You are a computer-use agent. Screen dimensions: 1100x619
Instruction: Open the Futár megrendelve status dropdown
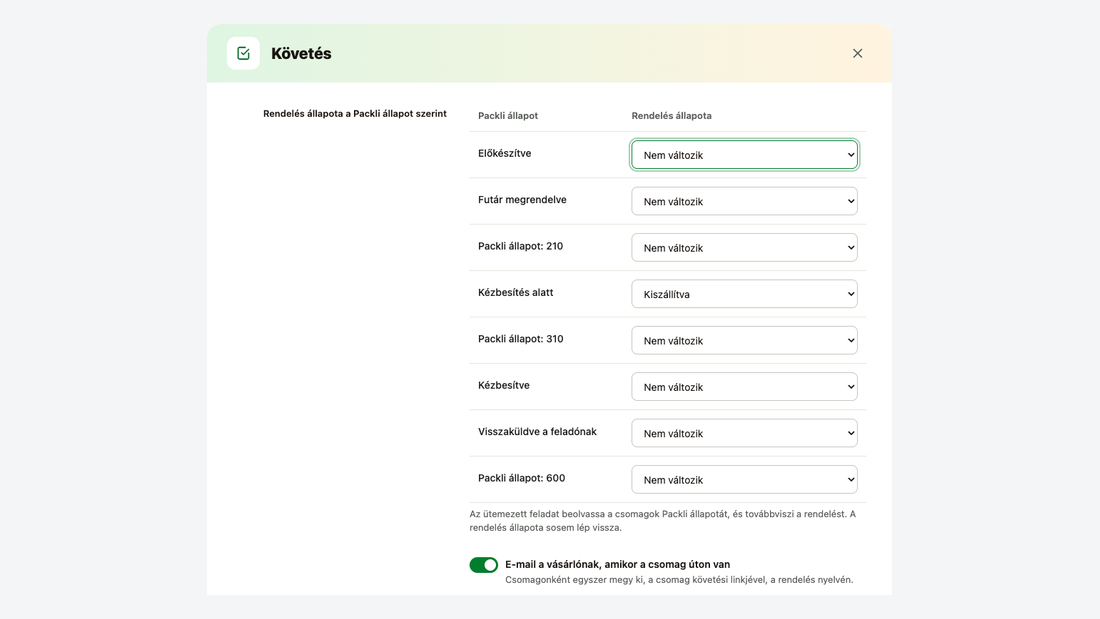(744, 201)
